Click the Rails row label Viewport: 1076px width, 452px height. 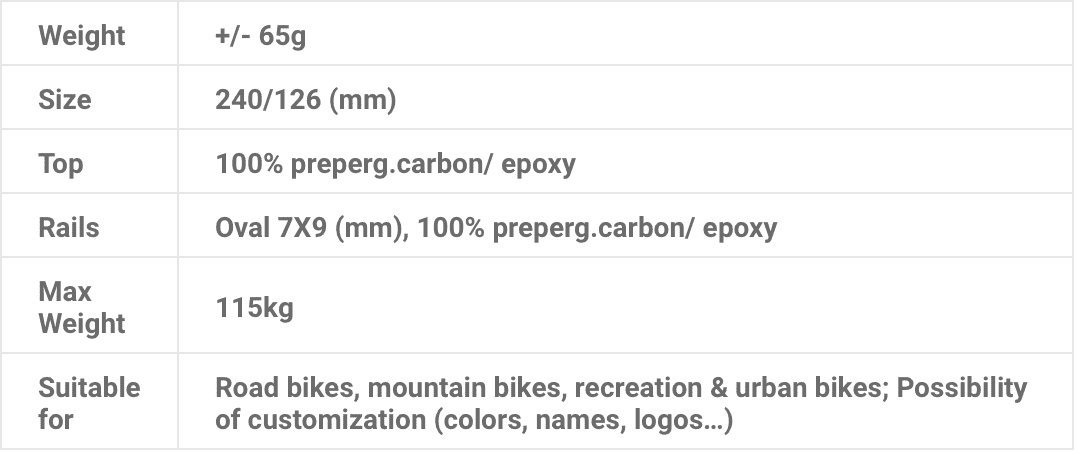(69, 228)
